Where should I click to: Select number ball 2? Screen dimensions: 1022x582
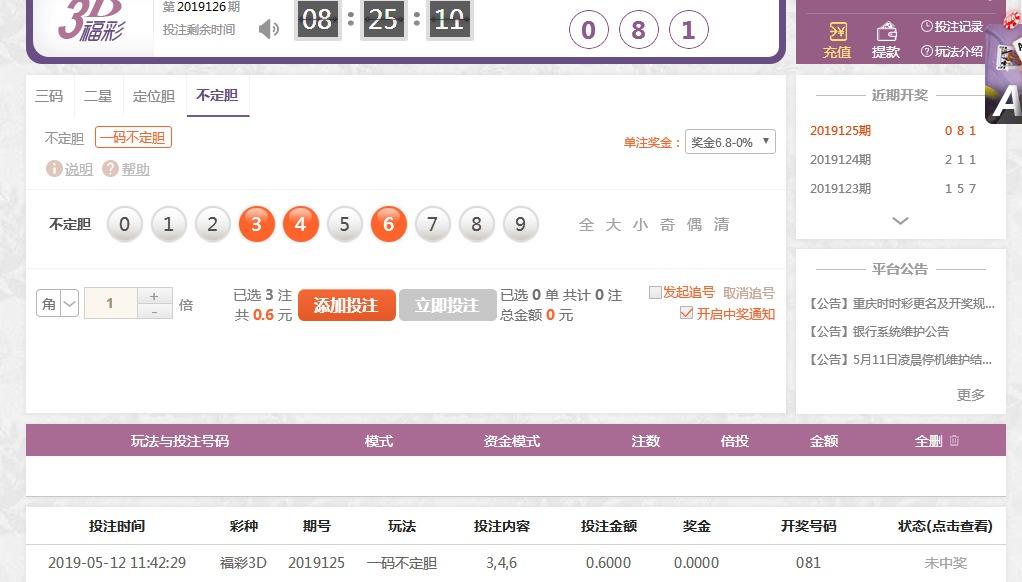pyautogui.click(x=212, y=224)
